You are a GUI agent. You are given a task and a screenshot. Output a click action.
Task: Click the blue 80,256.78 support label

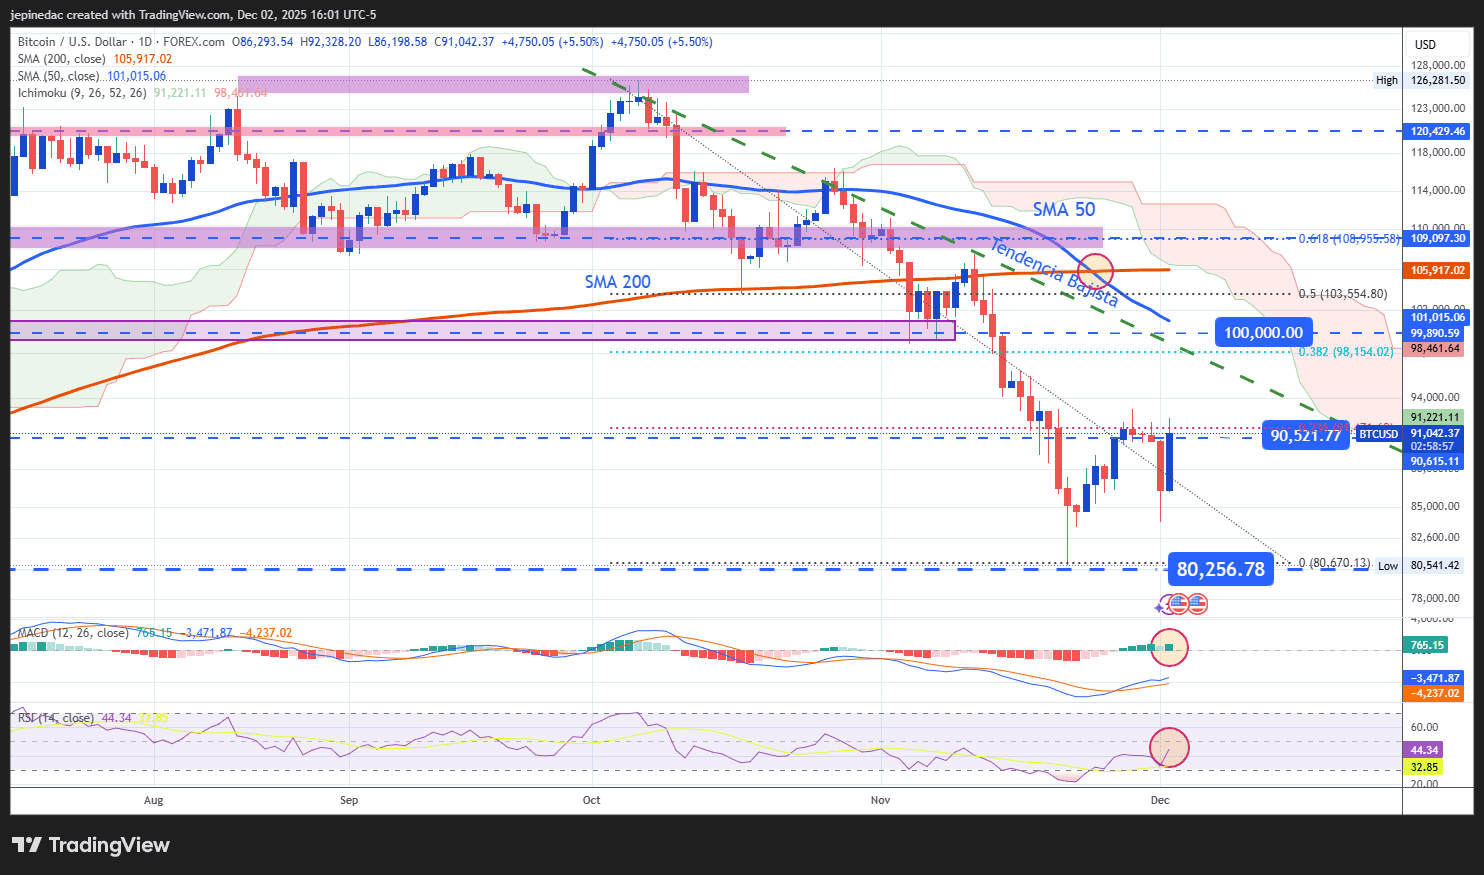(1220, 569)
